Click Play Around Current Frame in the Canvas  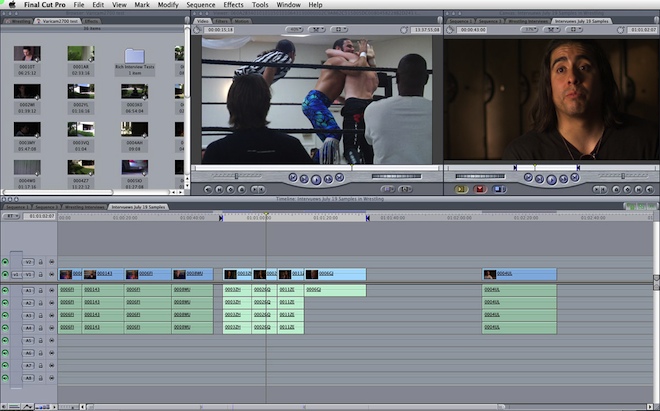click(564, 179)
